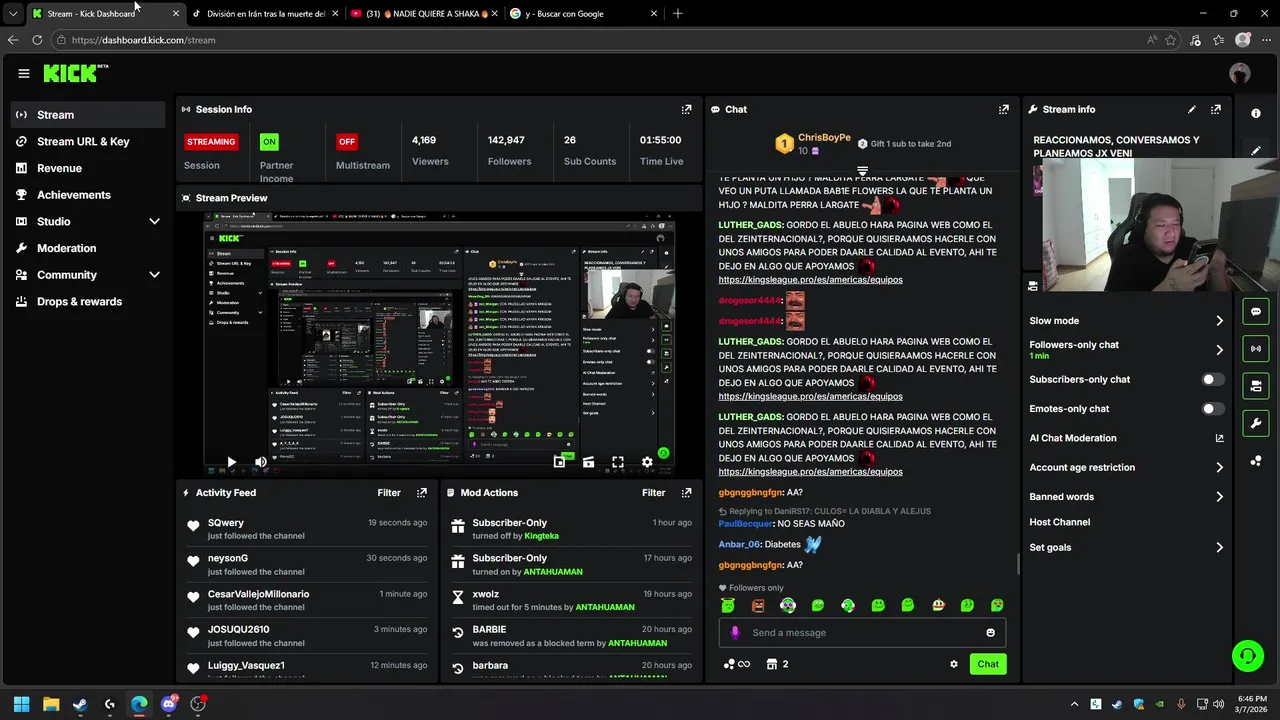Click the Anbar_06 username in chat

[x=739, y=545]
